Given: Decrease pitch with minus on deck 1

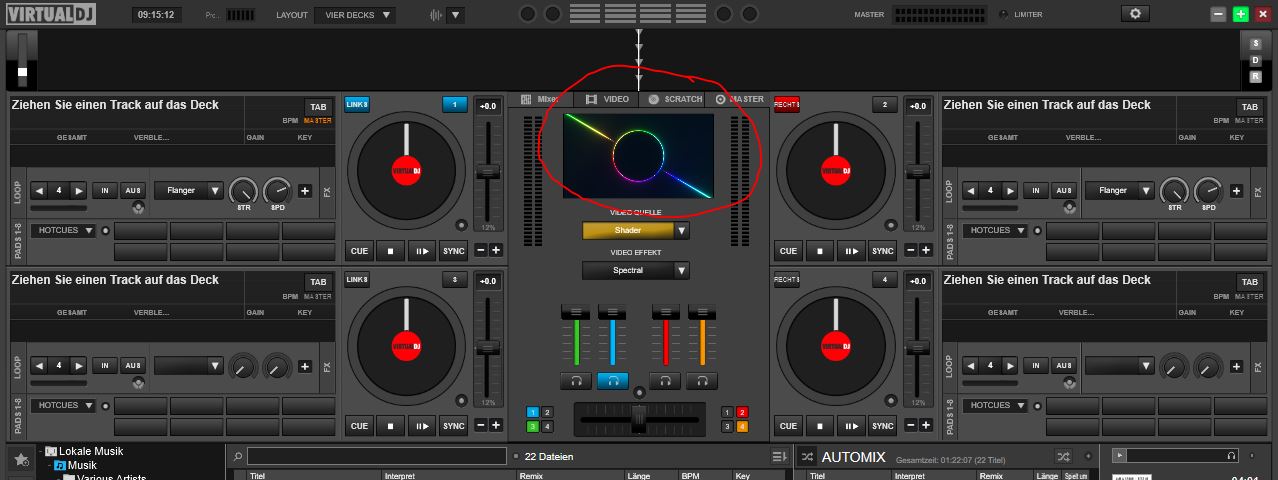Looking at the screenshot, I should pyautogui.click(x=480, y=251).
